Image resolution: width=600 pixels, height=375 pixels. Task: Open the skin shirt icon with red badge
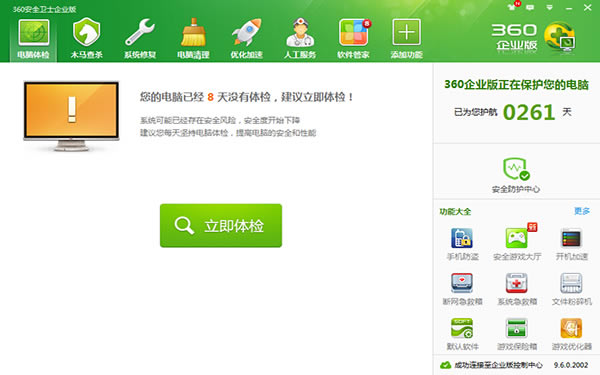point(513,7)
